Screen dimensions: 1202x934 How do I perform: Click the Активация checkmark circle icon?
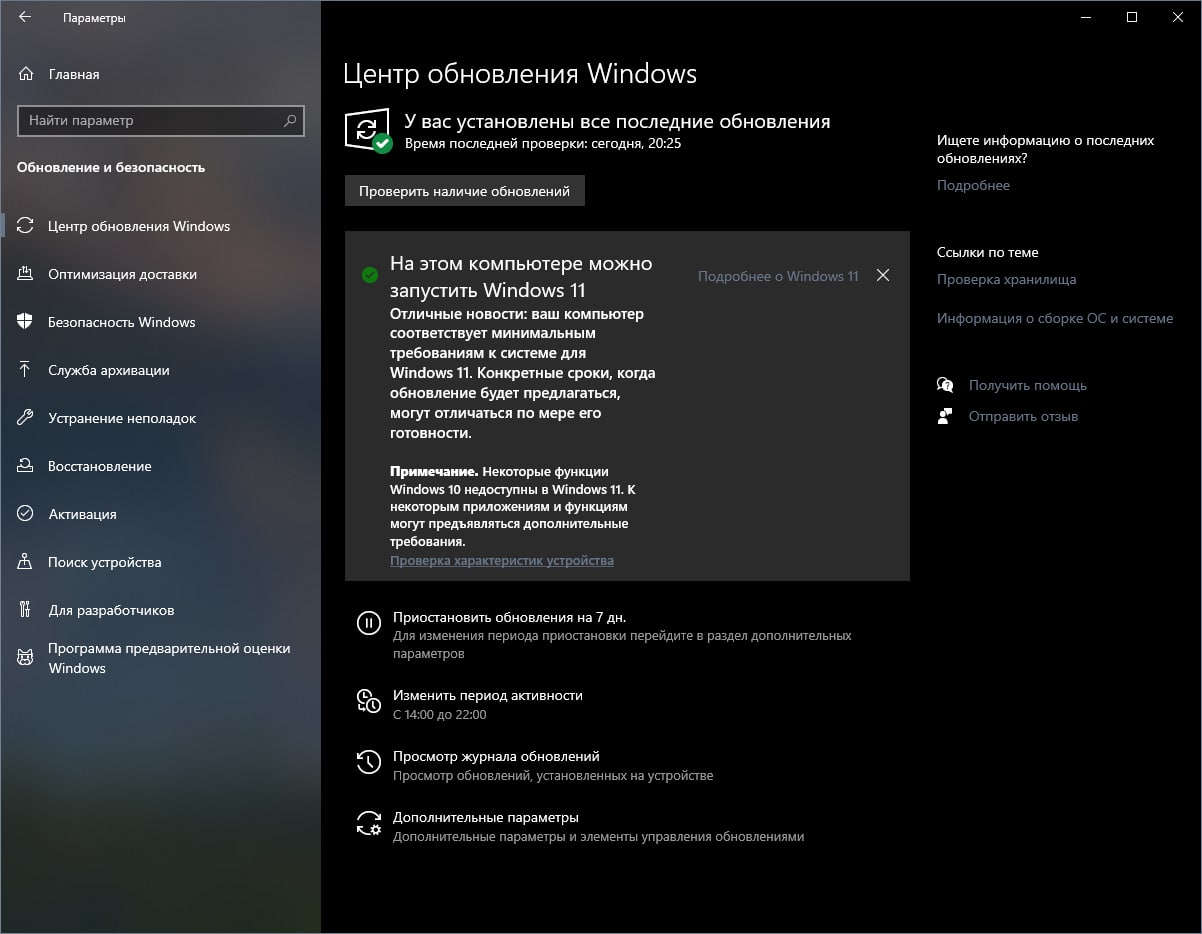tap(26, 514)
